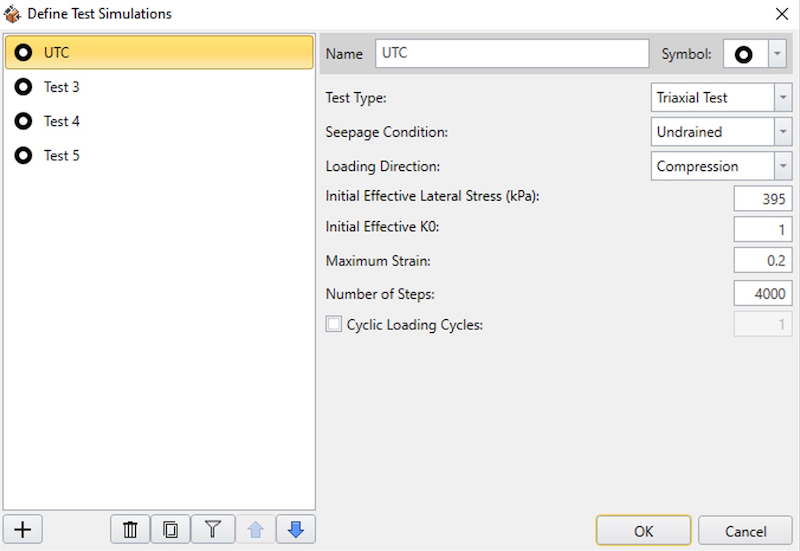Viewport: 800px width, 551px height.
Task: Click the delete test trash icon
Action: (130, 529)
